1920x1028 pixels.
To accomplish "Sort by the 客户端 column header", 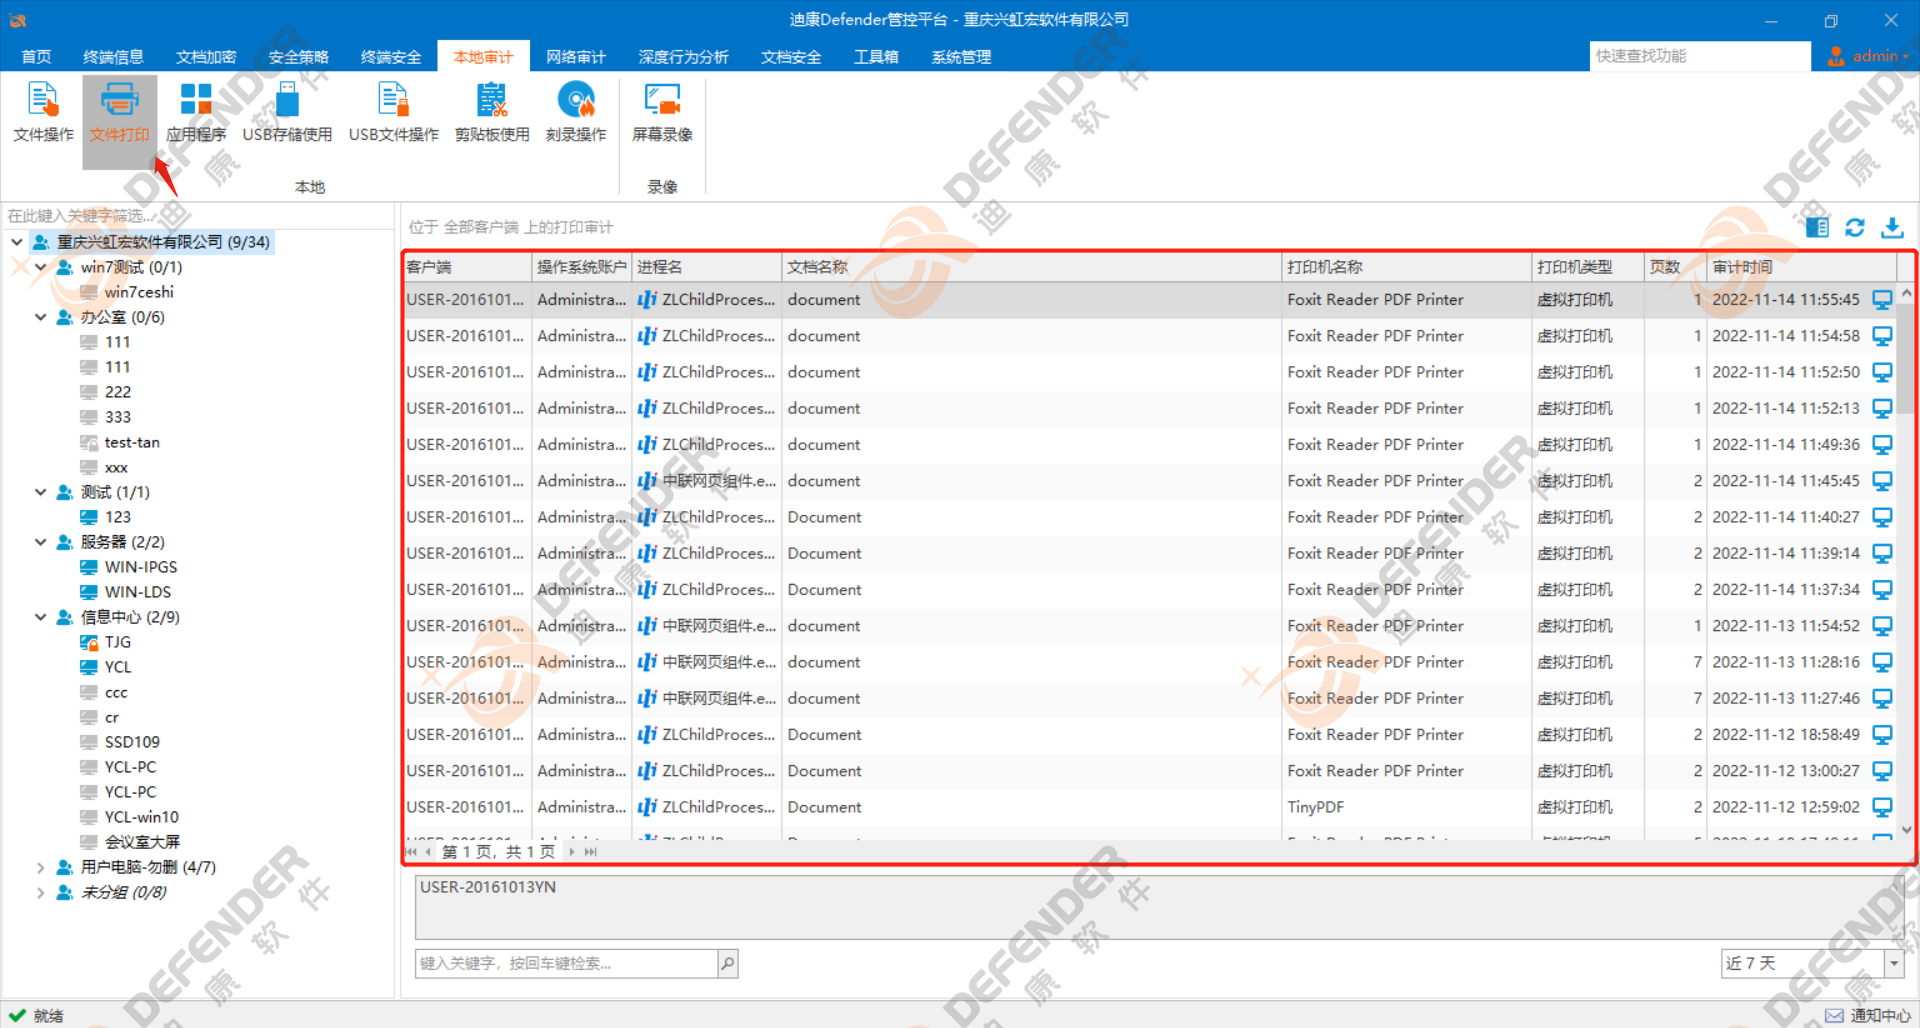I will point(467,267).
